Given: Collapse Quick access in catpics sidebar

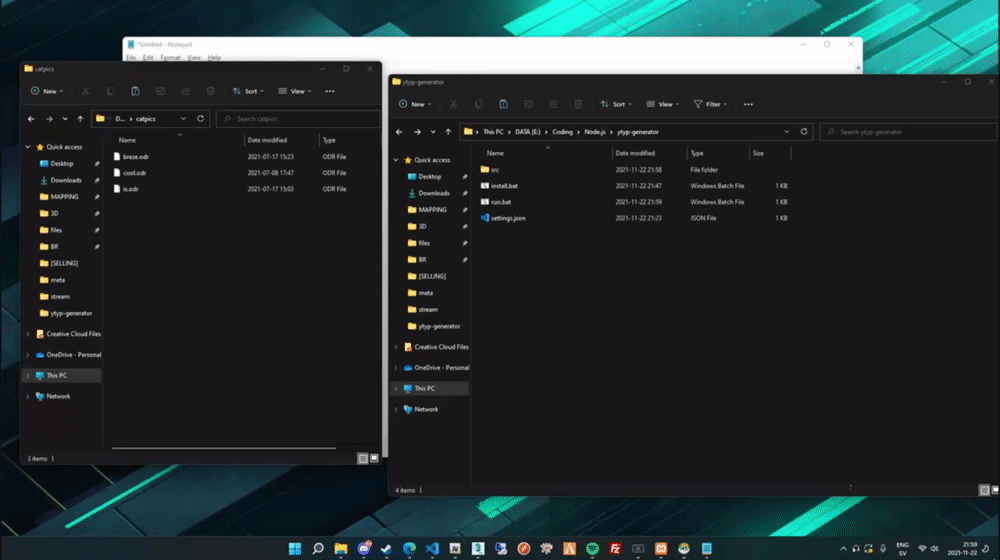Looking at the screenshot, I should pyautogui.click(x=28, y=147).
